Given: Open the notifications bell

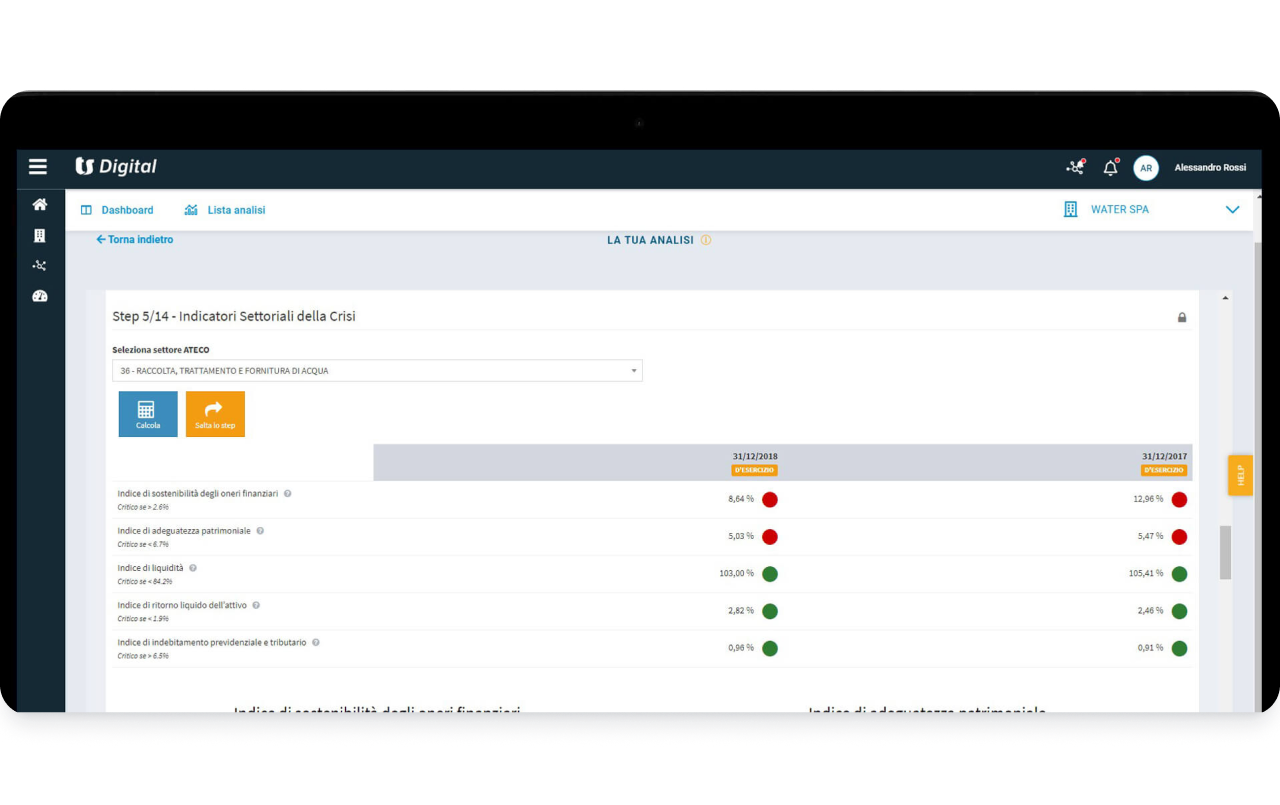Looking at the screenshot, I should pyautogui.click(x=1110, y=167).
